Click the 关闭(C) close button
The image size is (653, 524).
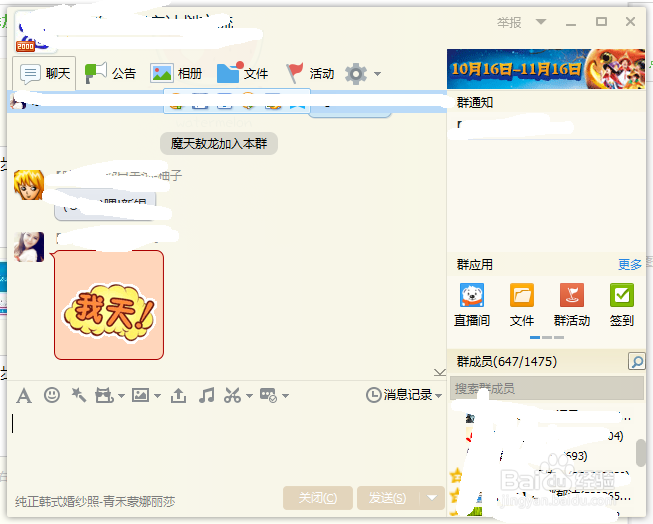click(x=317, y=498)
